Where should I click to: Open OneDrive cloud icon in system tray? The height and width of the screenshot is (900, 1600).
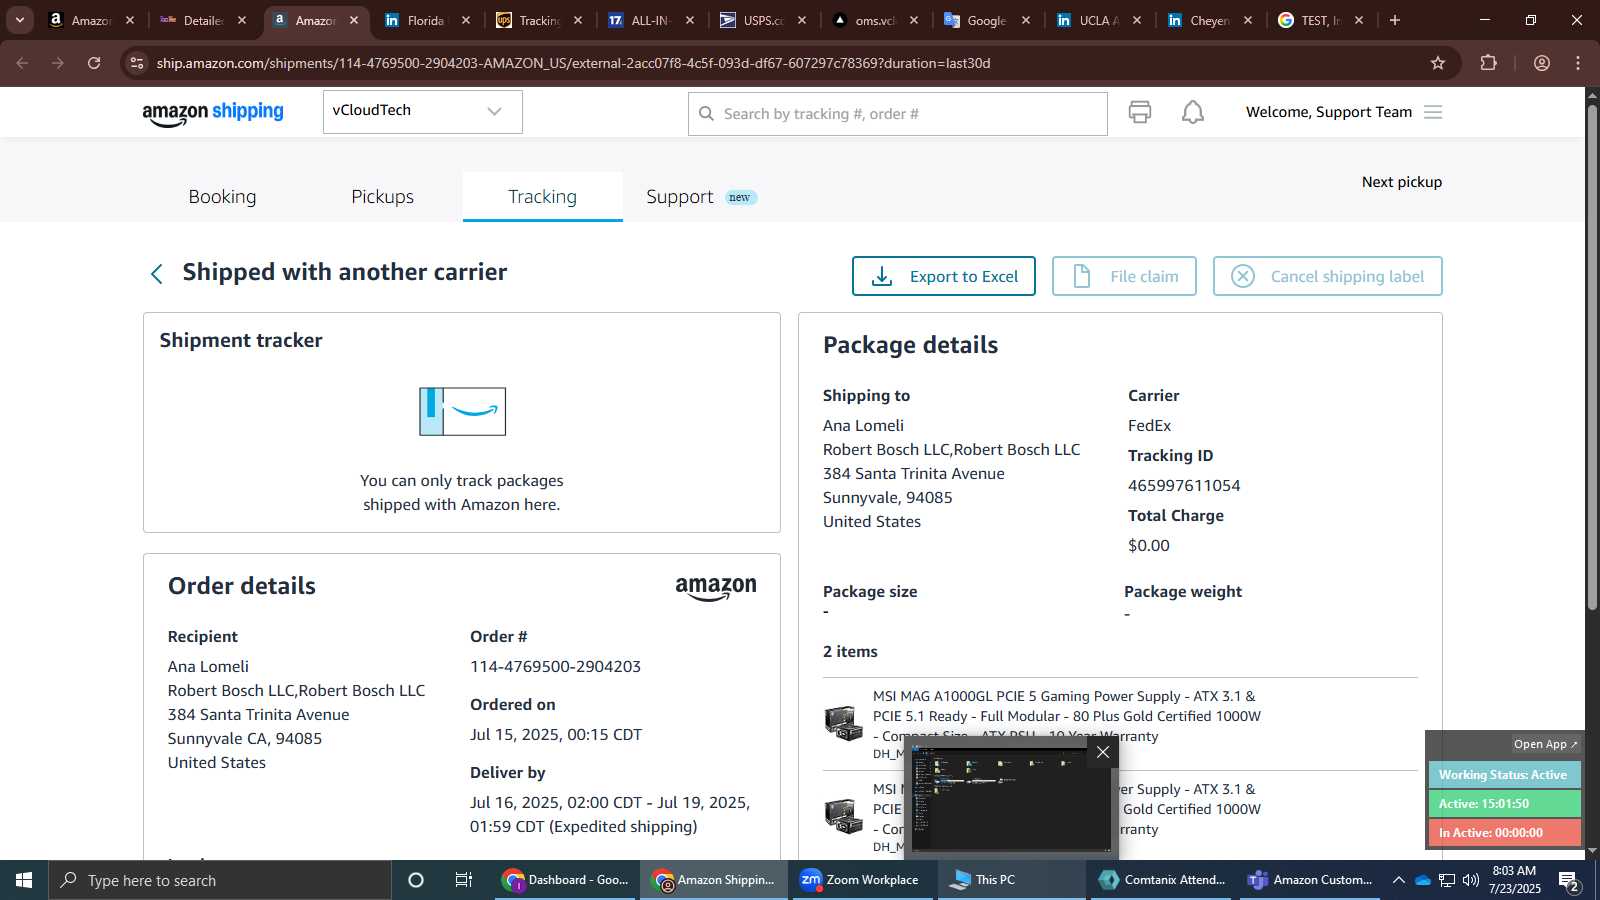(x=1422, y=880)
